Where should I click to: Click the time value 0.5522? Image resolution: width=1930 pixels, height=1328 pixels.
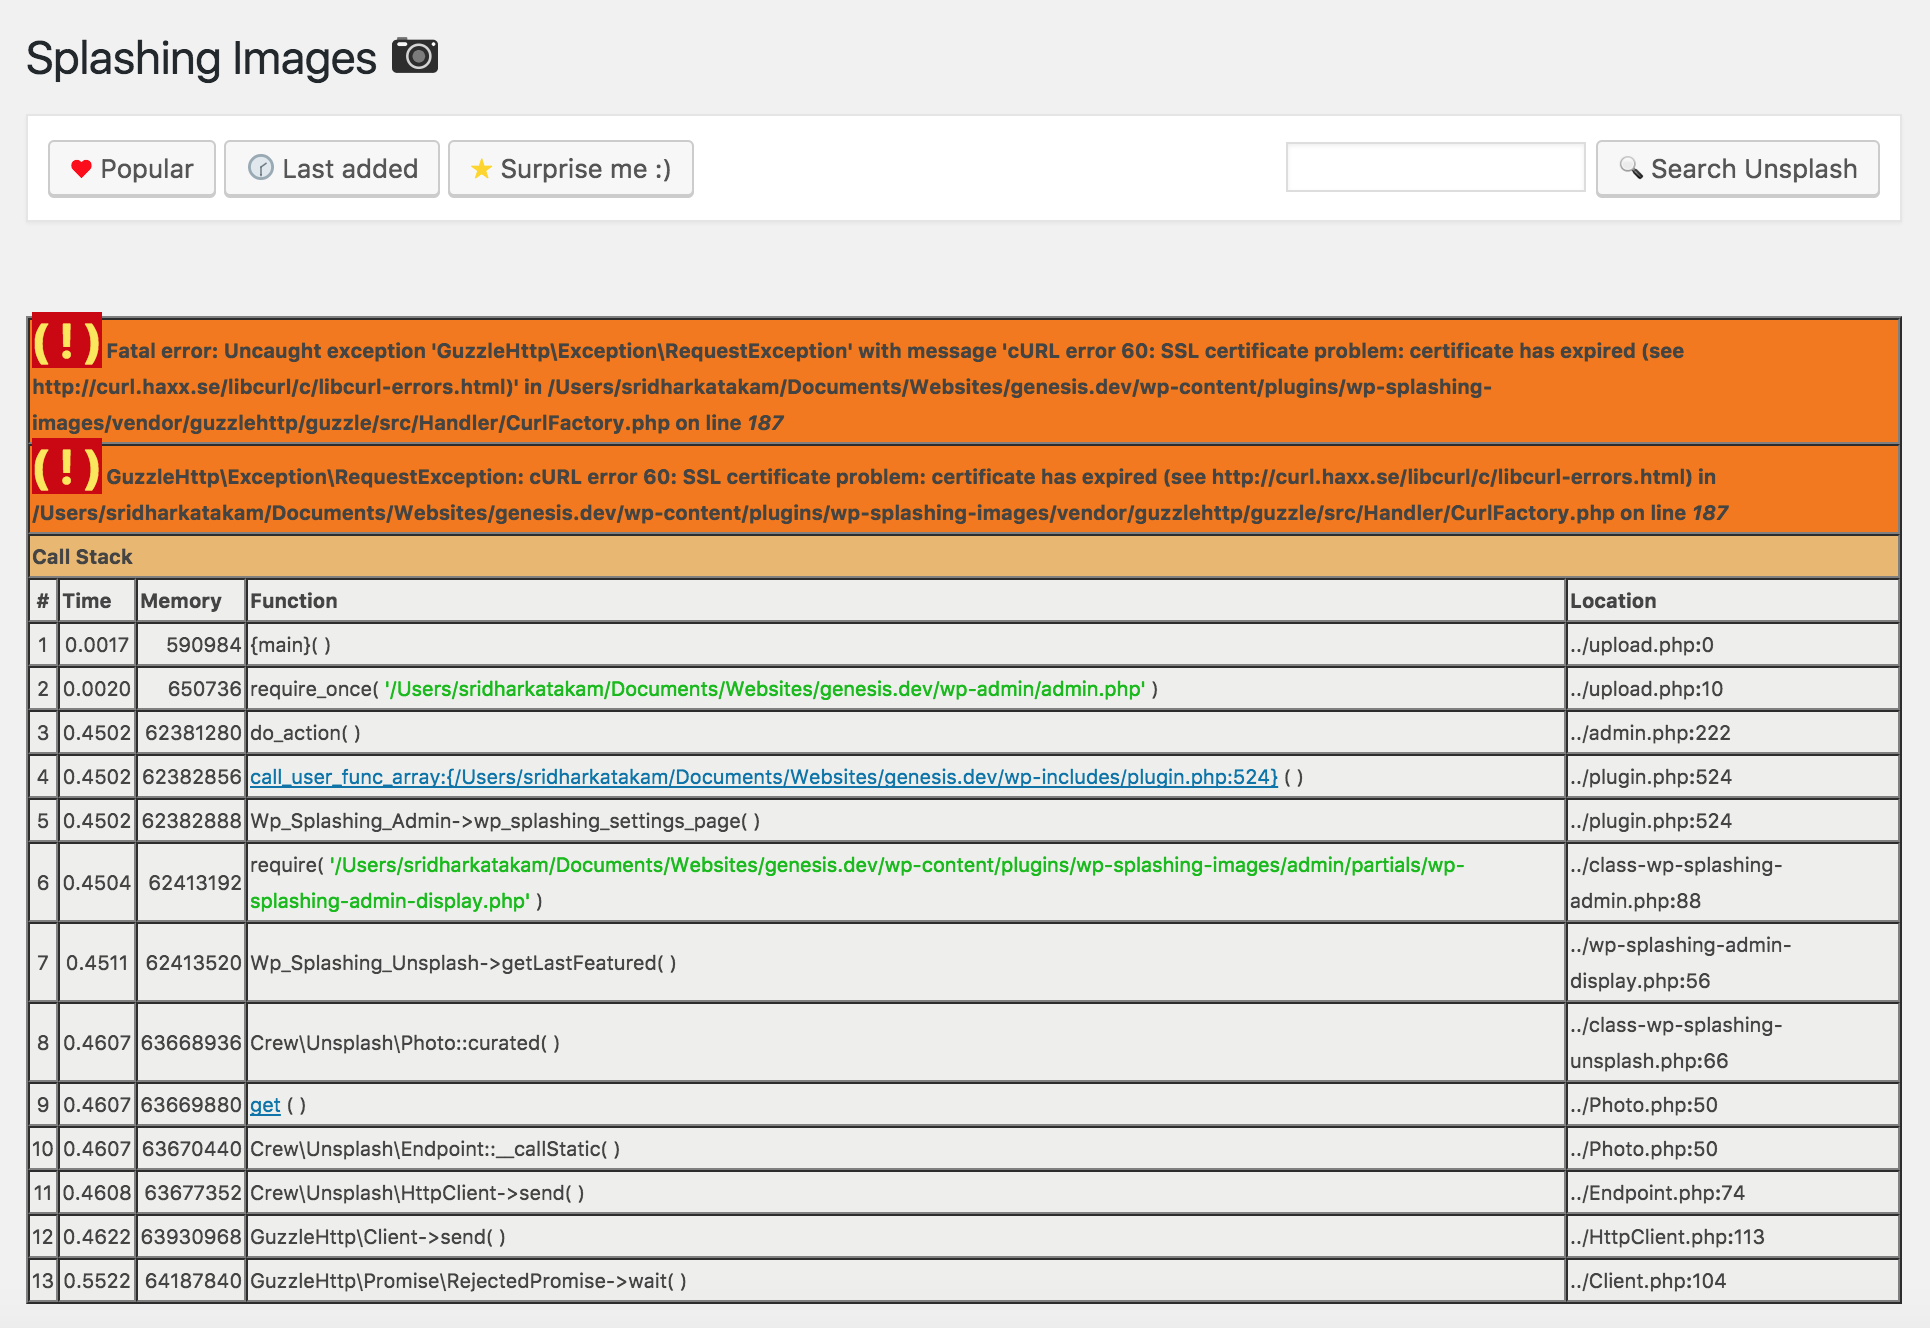tap(97, 1281)
